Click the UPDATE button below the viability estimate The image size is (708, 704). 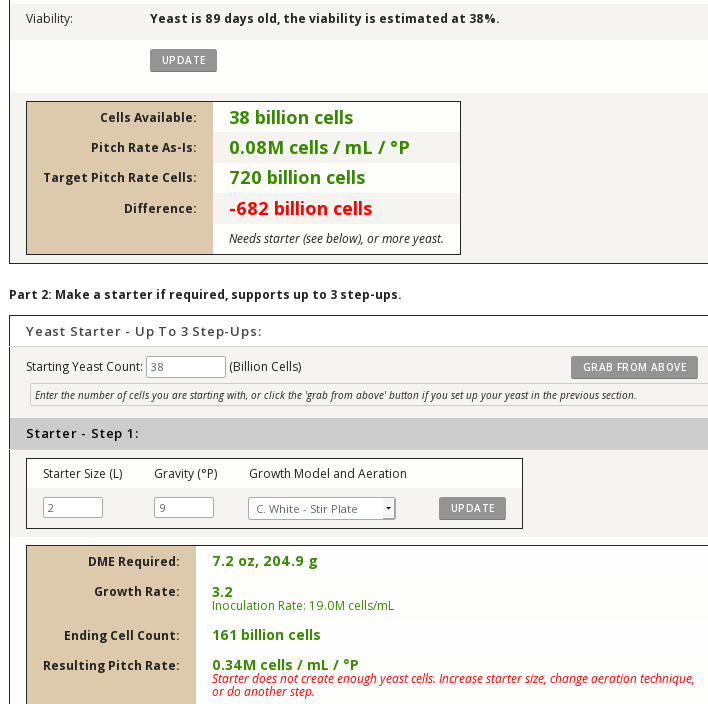(x=183, y=60)
